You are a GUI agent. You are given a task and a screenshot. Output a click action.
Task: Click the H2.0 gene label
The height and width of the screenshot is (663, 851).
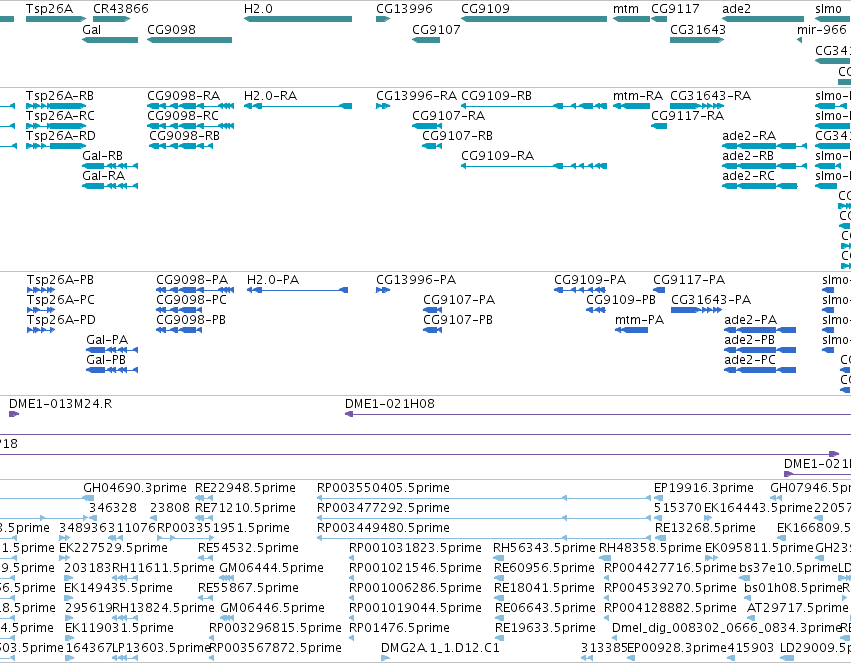tap(258, 9)
